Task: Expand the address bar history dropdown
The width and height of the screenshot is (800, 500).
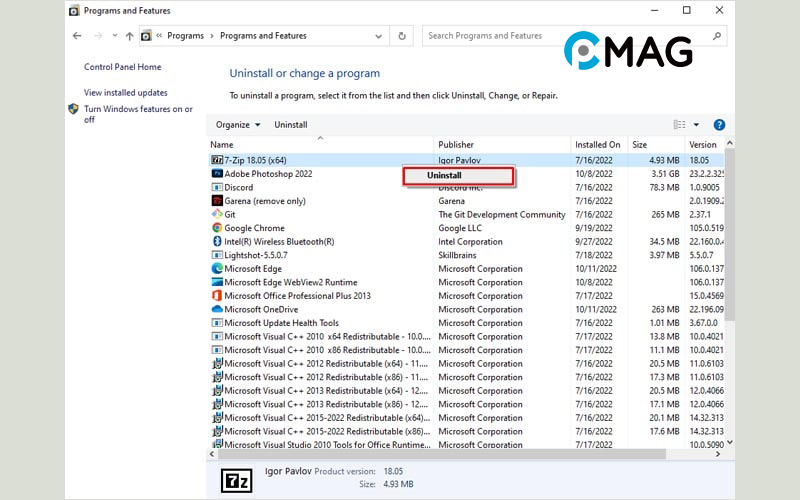Action: [x=377, y=36]
